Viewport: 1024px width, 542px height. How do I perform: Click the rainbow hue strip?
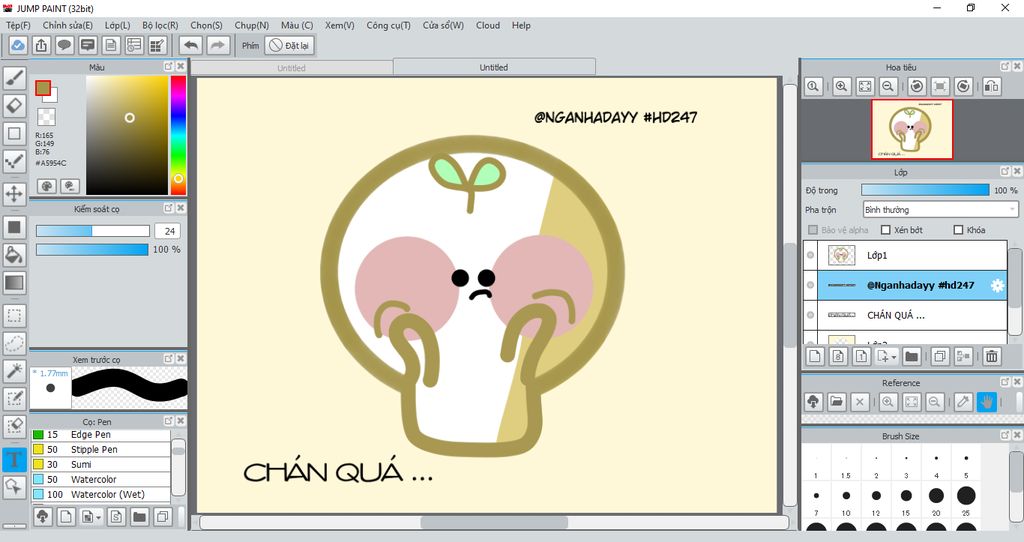178,135
